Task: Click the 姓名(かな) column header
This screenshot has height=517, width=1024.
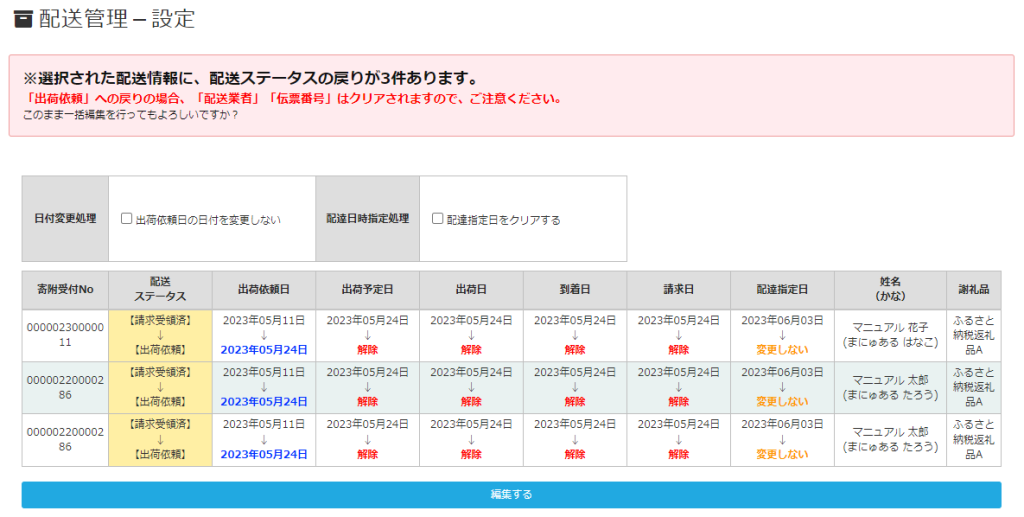Action: point(890,289)
